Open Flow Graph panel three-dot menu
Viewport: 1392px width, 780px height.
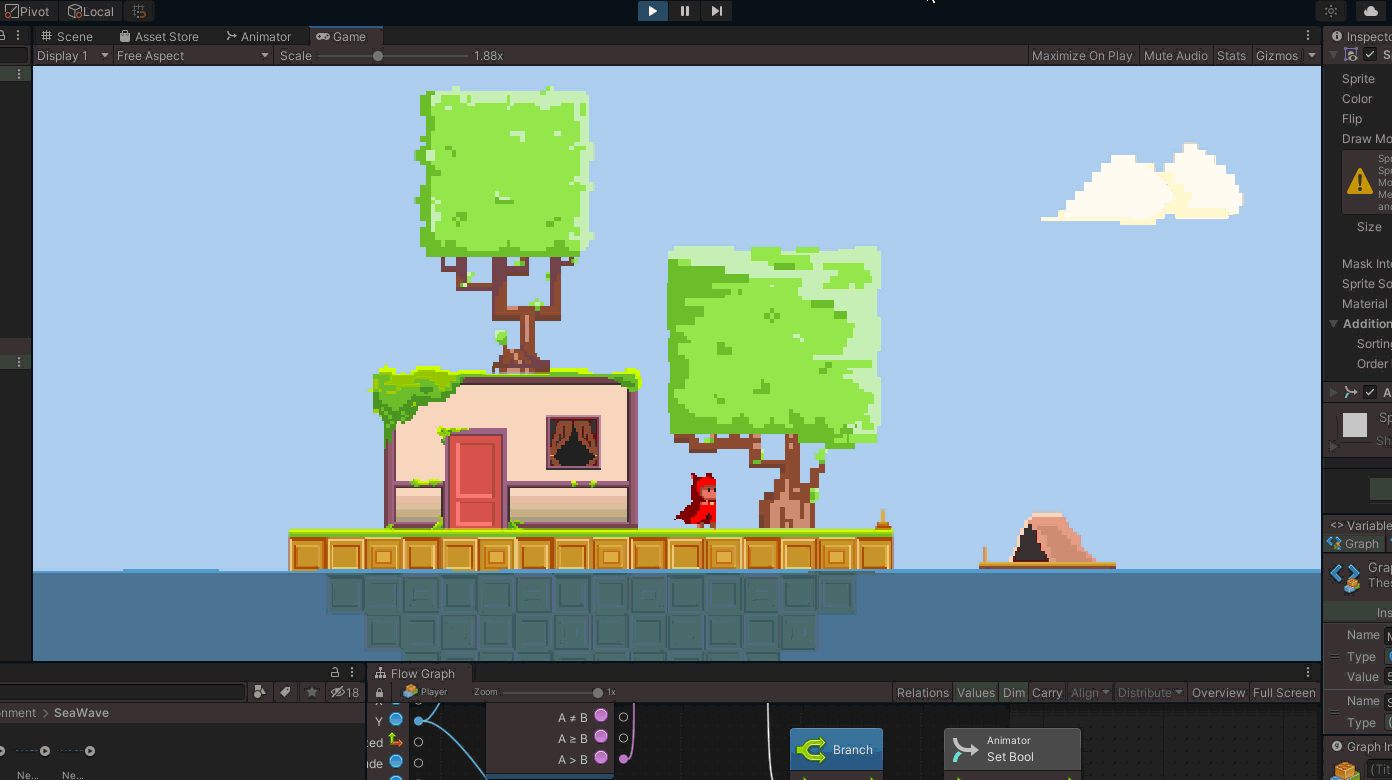[x=1308, y=673]
